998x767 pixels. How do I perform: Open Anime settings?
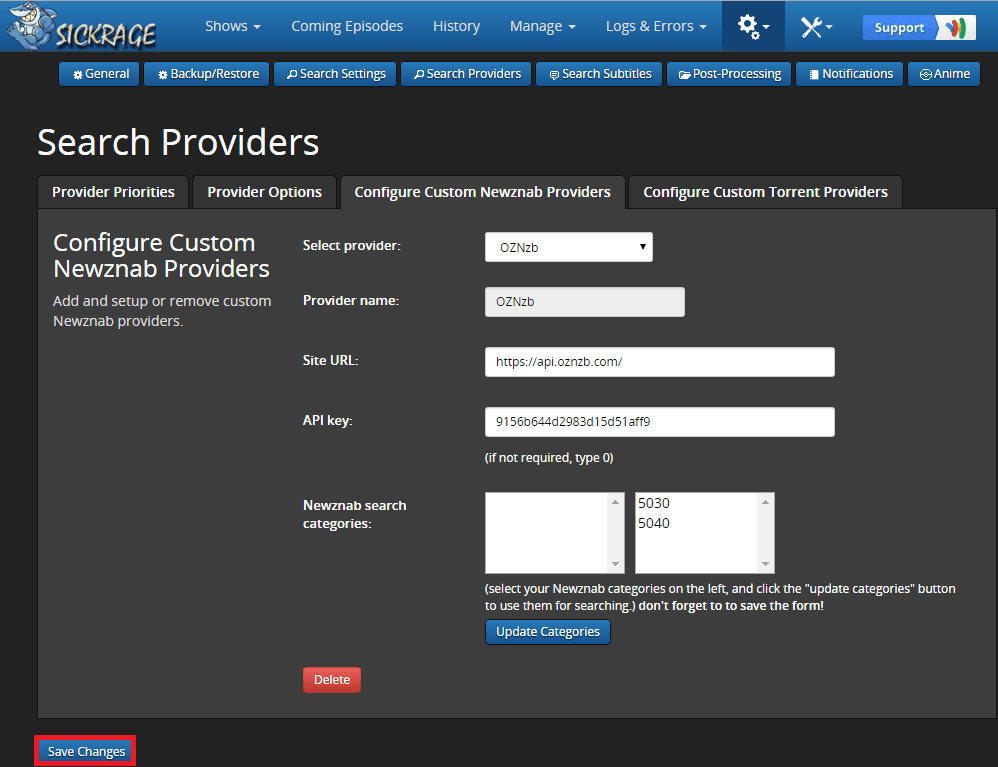(944, 74)
